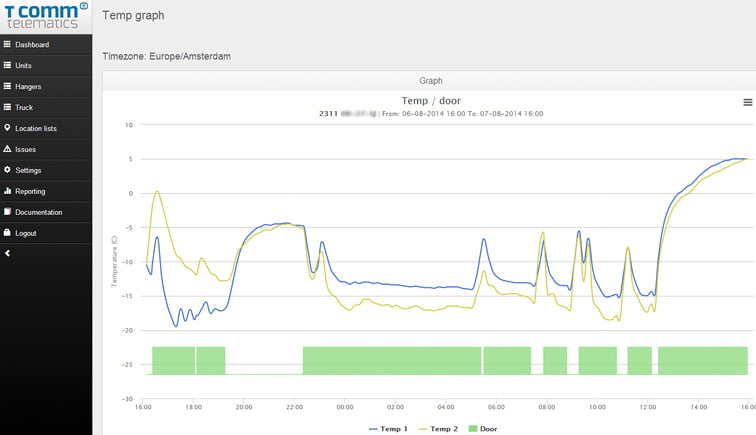Toggle the Temp 1 series in legend
756x435 pixels.
click(388, 428)
